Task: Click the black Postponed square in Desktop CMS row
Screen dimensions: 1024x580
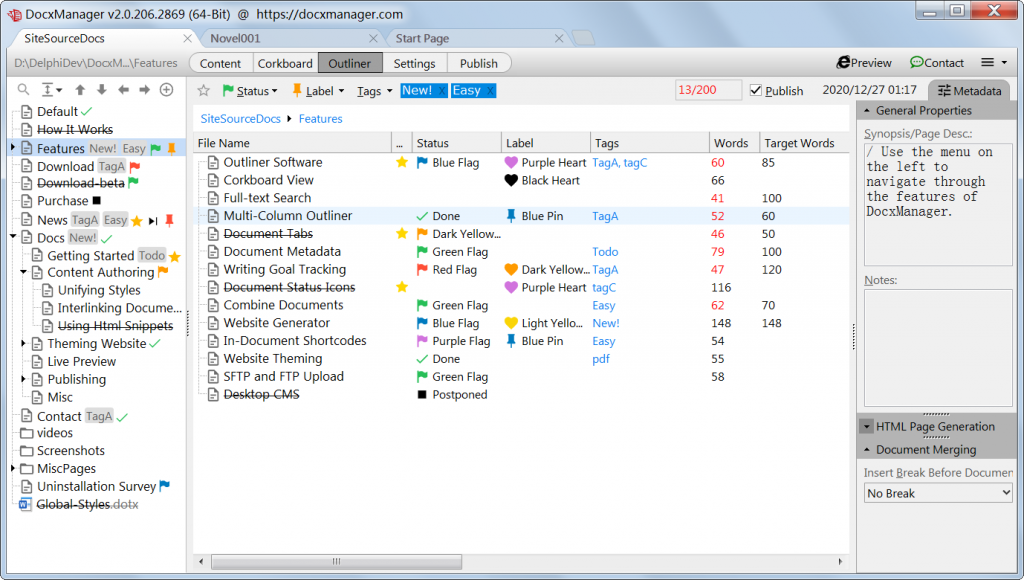Action: (422, 395)
